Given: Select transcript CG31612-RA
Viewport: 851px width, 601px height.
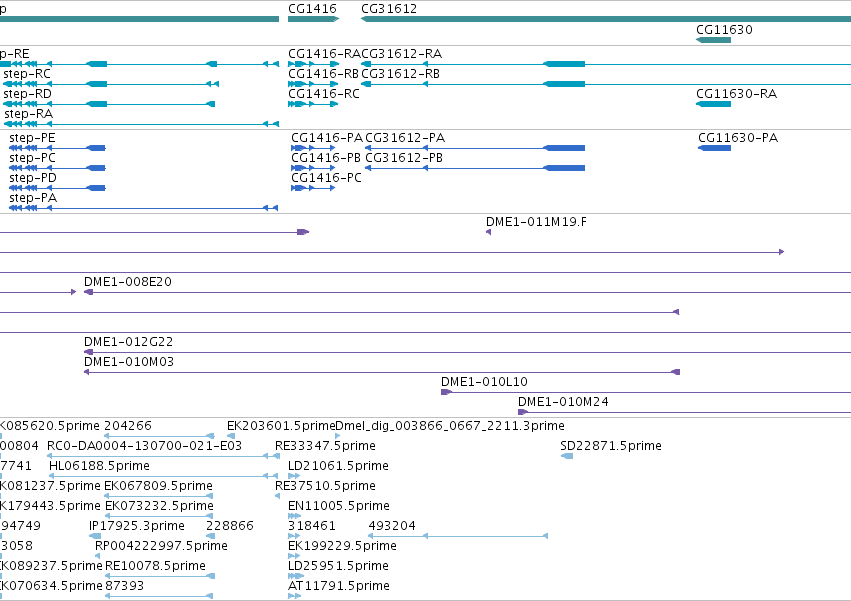Looking at the screenshot, I should 401,54.
